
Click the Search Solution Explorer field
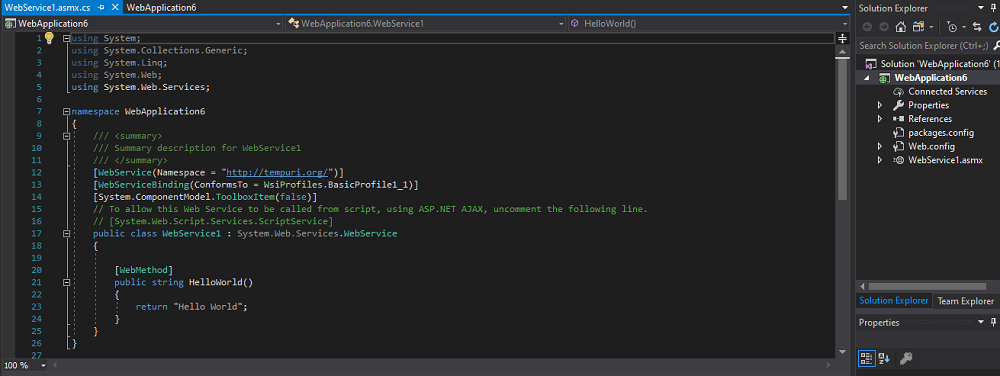pos(924,46)
